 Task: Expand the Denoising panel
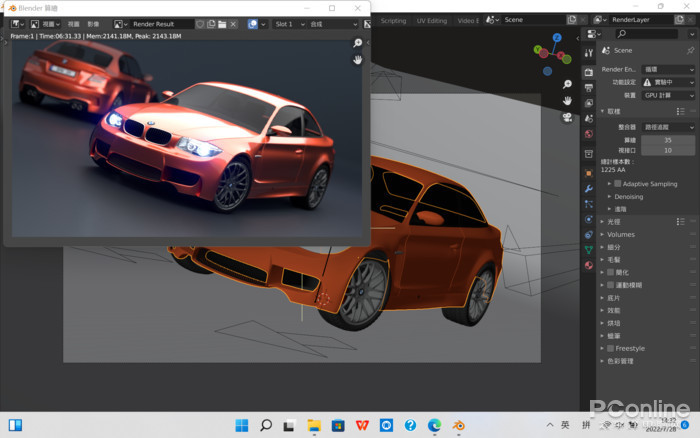coord(629,196)
